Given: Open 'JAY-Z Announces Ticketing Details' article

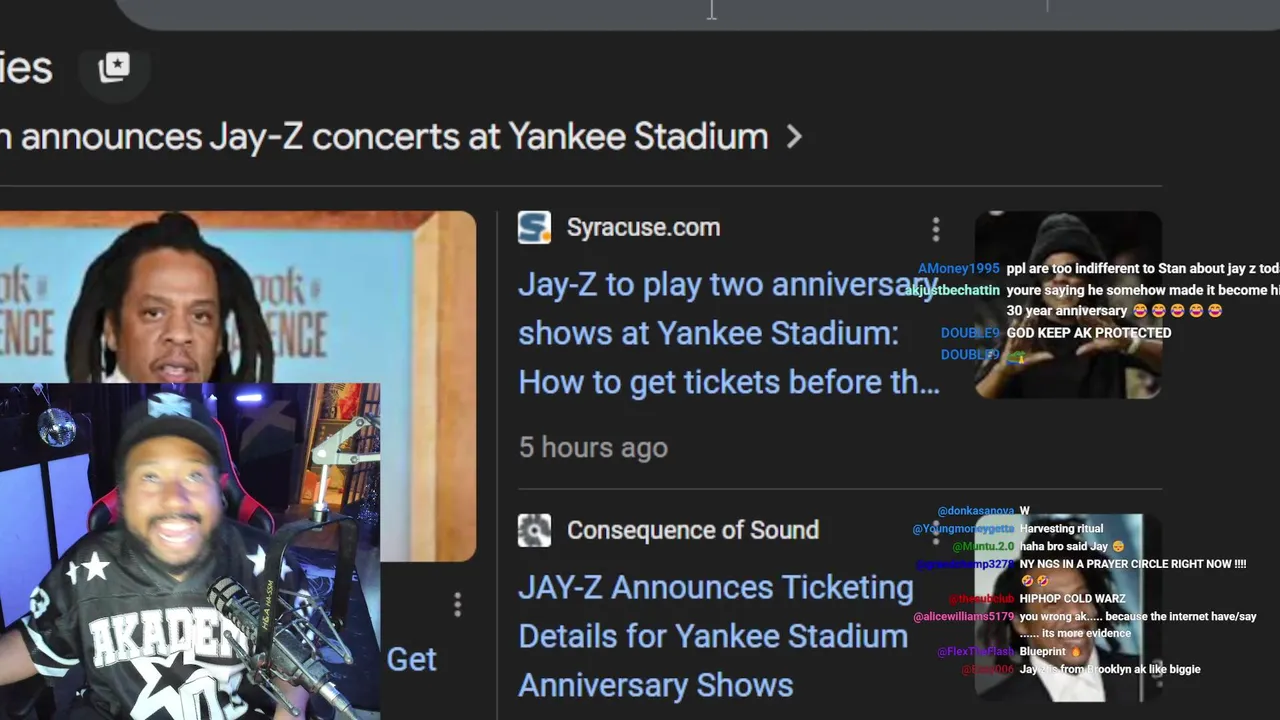Looking at the screenshot, I should [x=714, y=636].
